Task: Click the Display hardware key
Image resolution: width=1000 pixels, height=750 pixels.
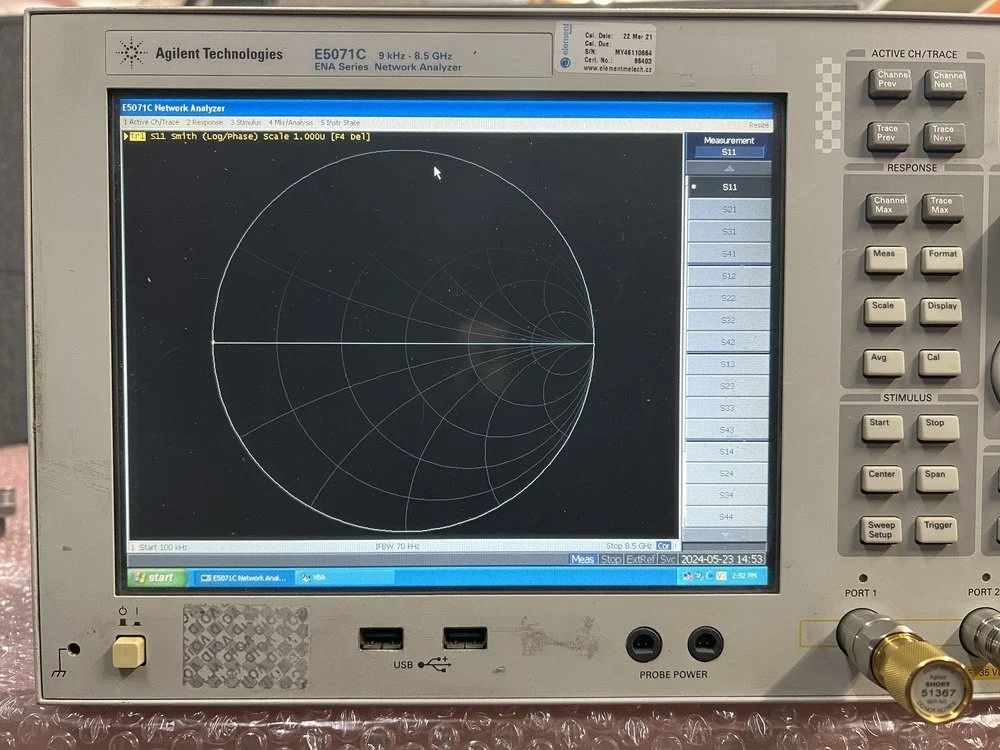Action: coord(941,312)
